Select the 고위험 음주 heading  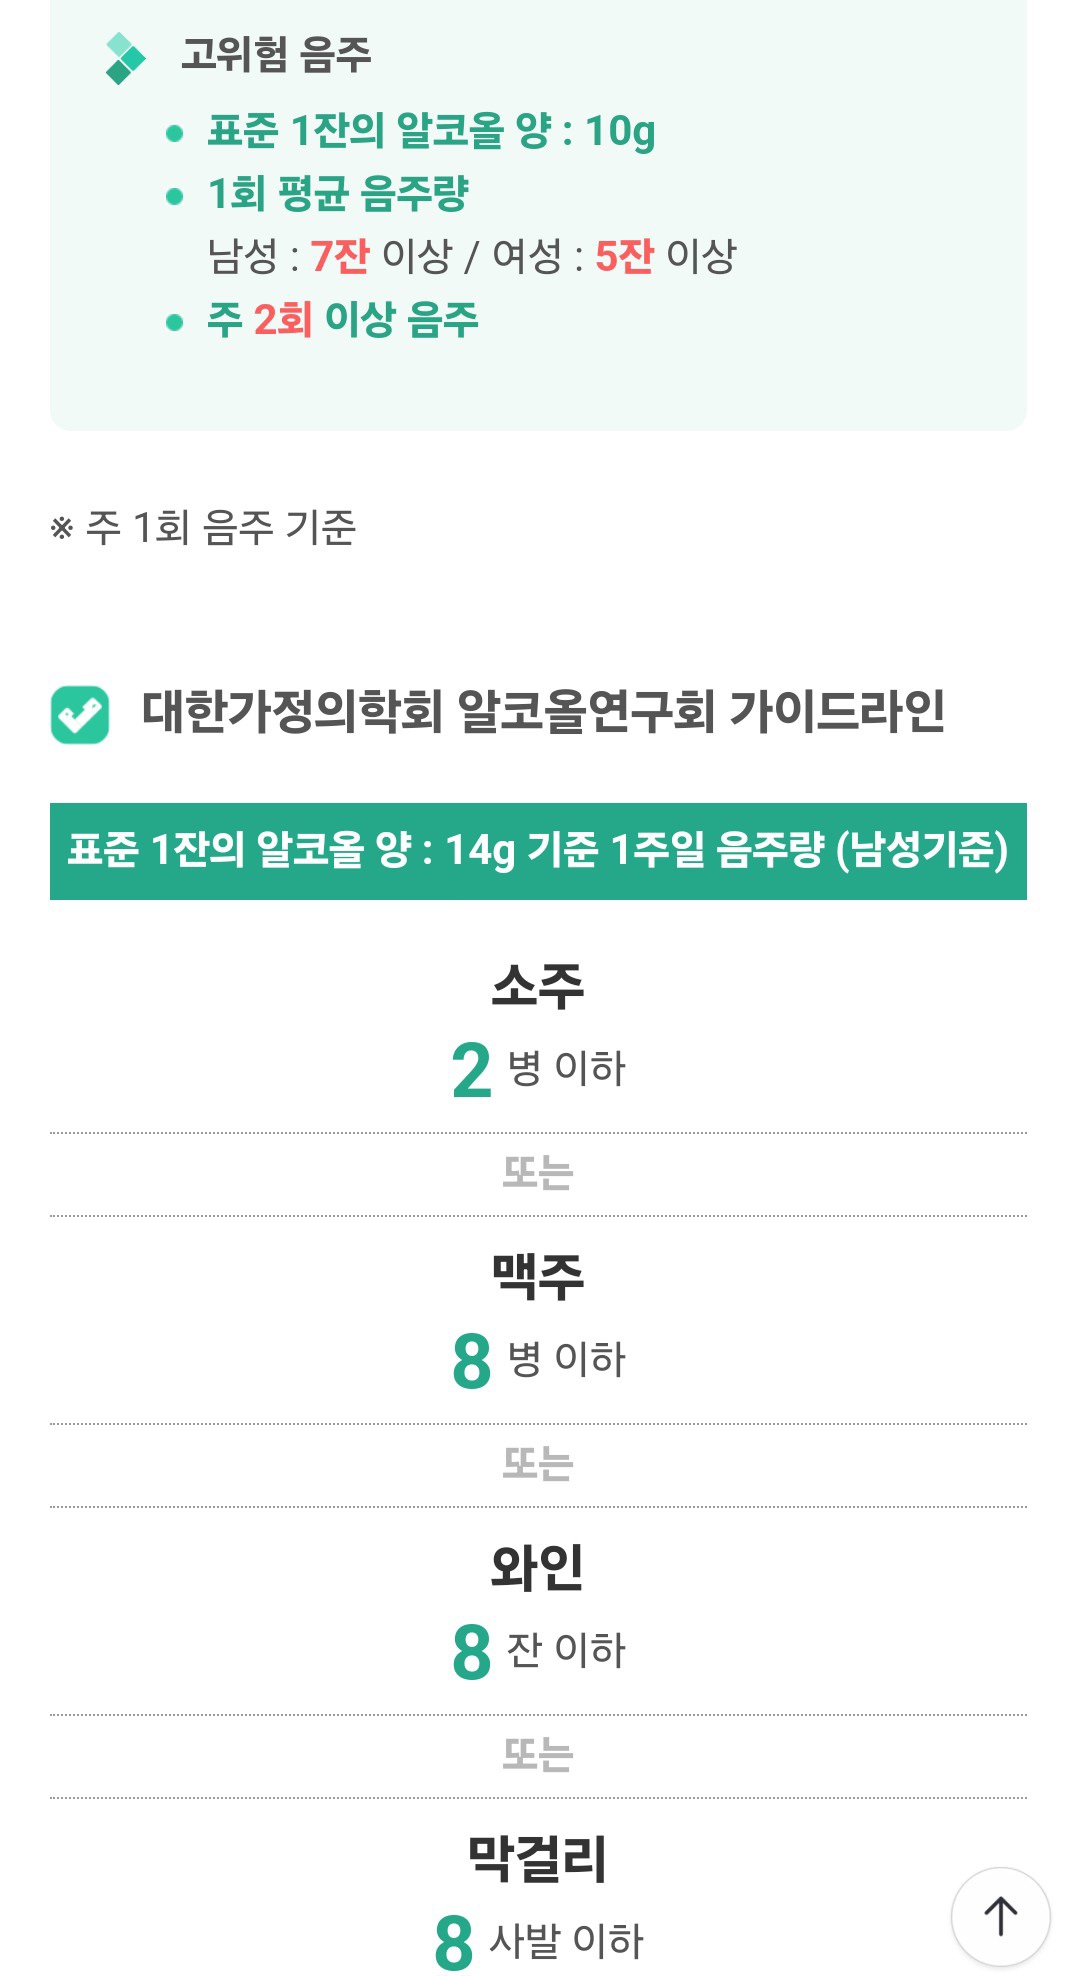click(x=276, y=55)
